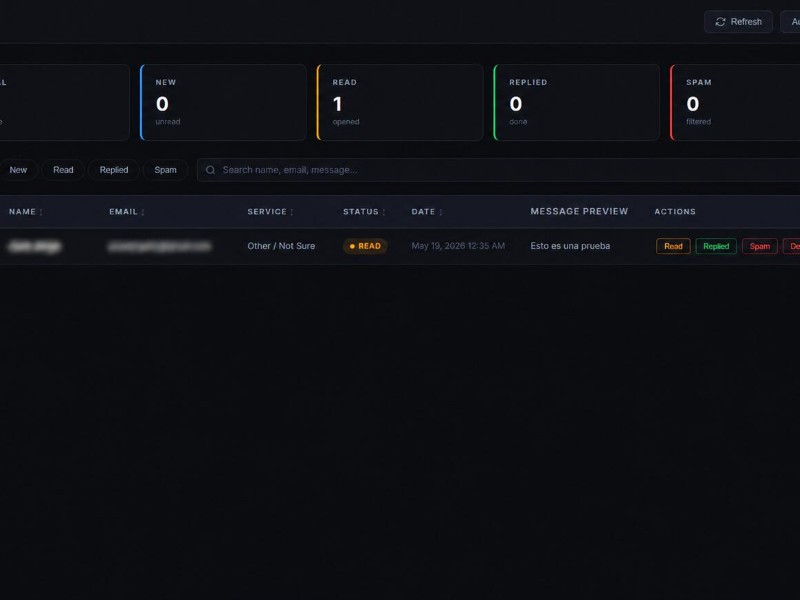Filter messages by Spam tab

(165, 170)
